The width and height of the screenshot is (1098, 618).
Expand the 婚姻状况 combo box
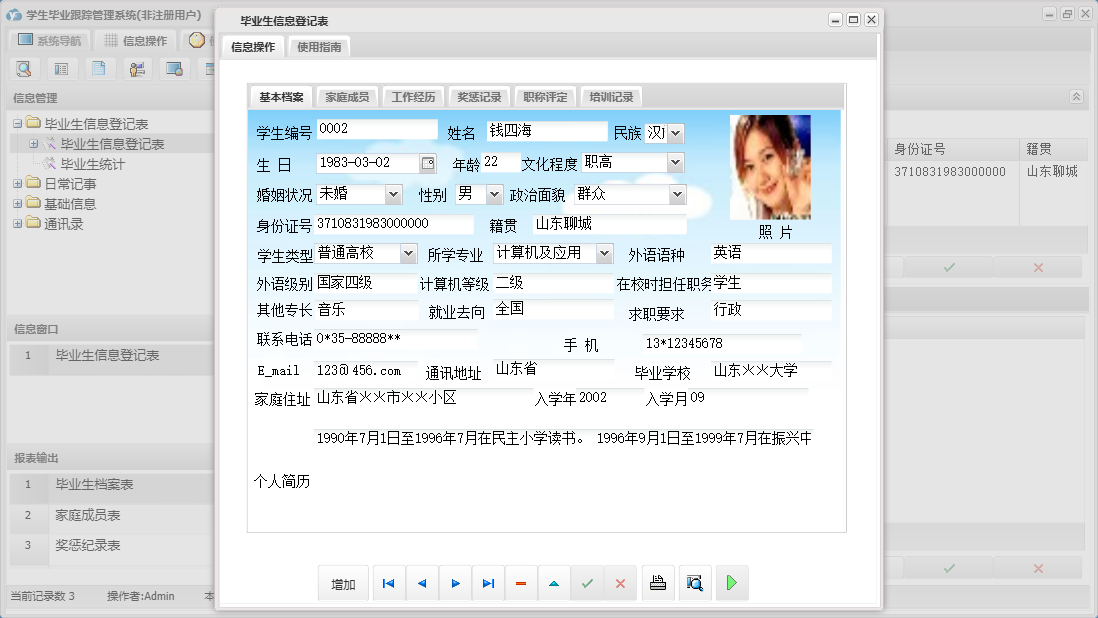pyautogui.click(x=392, y=194)
